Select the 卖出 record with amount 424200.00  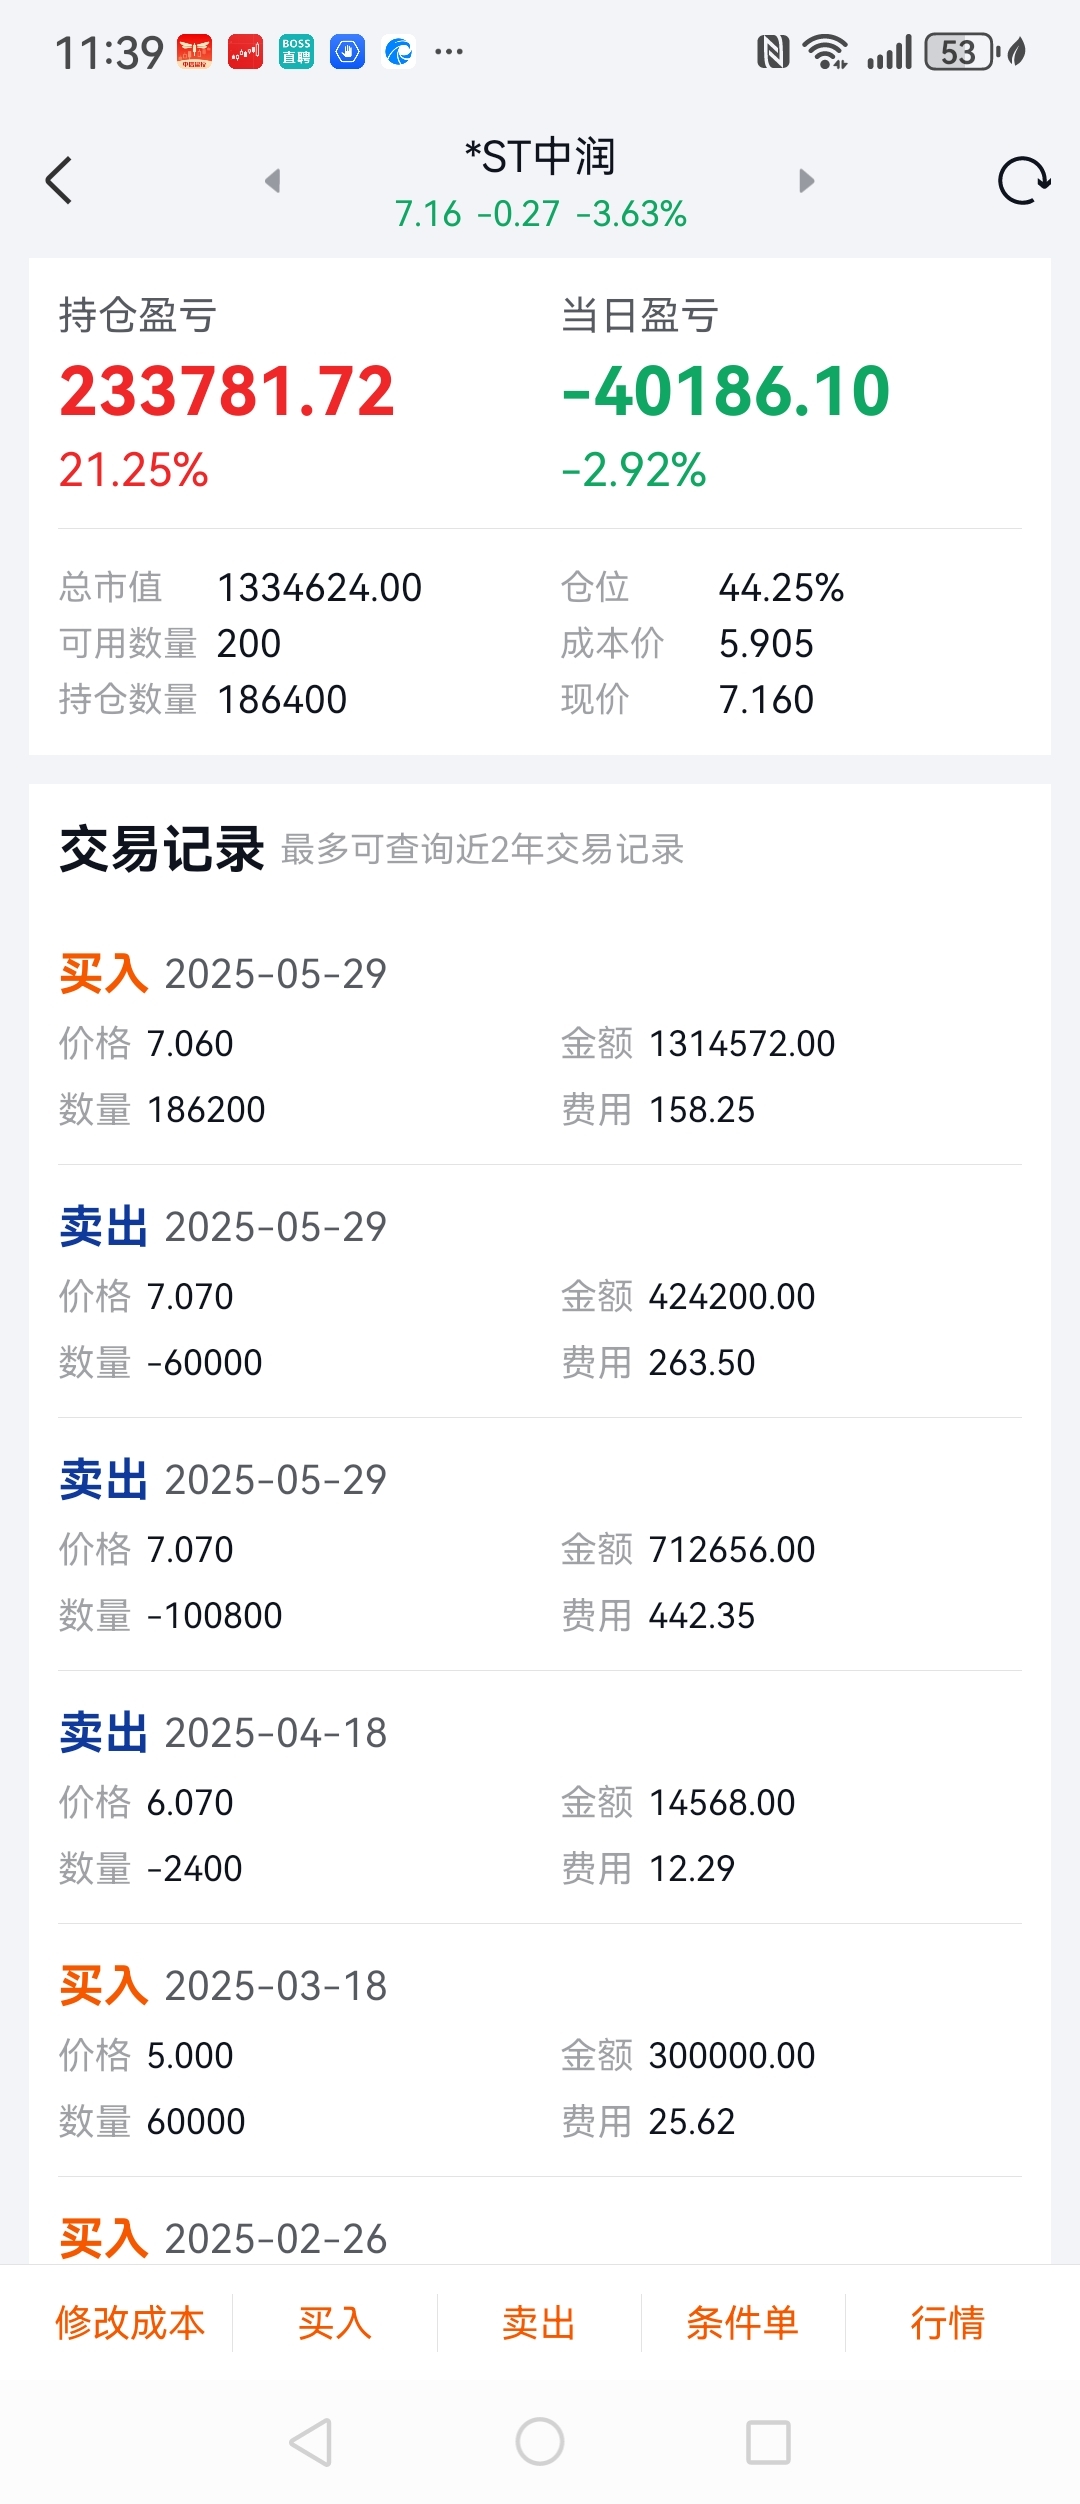[x=540, y=1292]
